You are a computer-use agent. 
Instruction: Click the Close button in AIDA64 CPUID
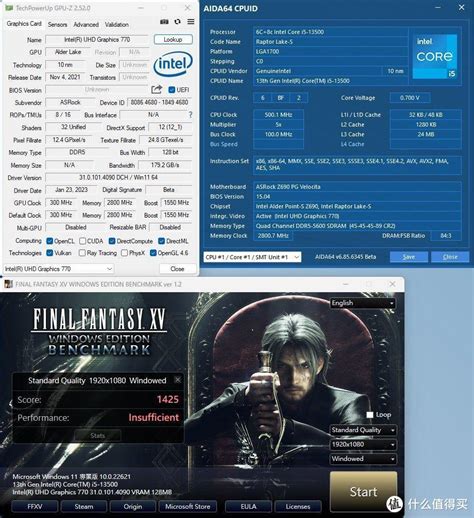coord(450,257)
